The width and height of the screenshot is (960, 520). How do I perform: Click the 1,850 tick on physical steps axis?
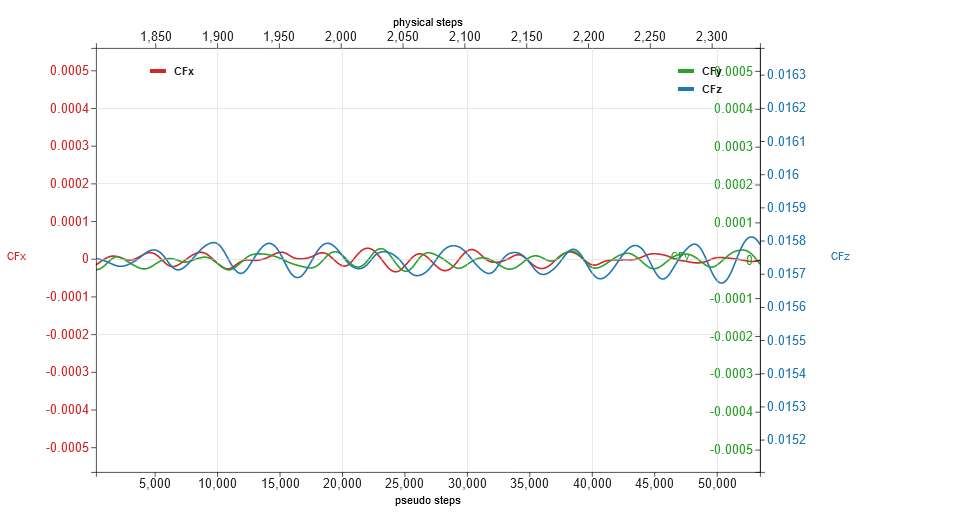pos(156,37)
